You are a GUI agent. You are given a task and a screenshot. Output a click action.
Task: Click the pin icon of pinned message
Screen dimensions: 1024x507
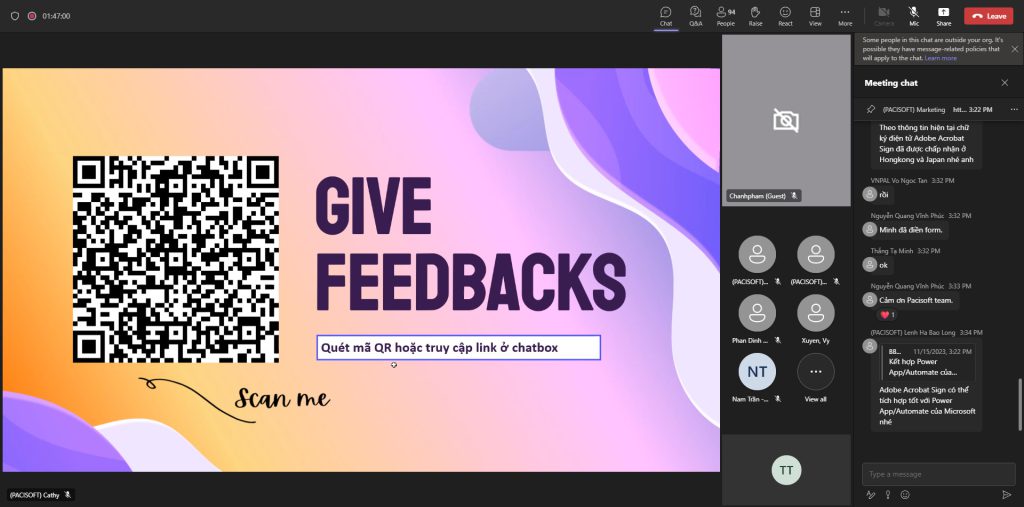pyautogui.click(x=871, y=110)
